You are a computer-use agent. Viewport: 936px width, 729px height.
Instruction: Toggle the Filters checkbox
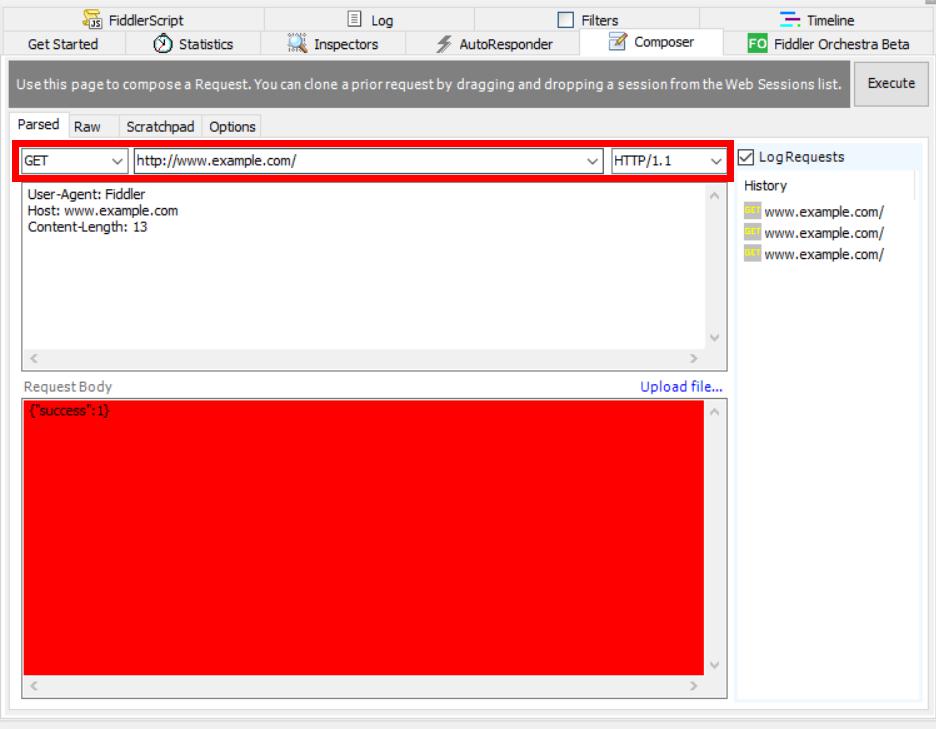coord(565,20)
